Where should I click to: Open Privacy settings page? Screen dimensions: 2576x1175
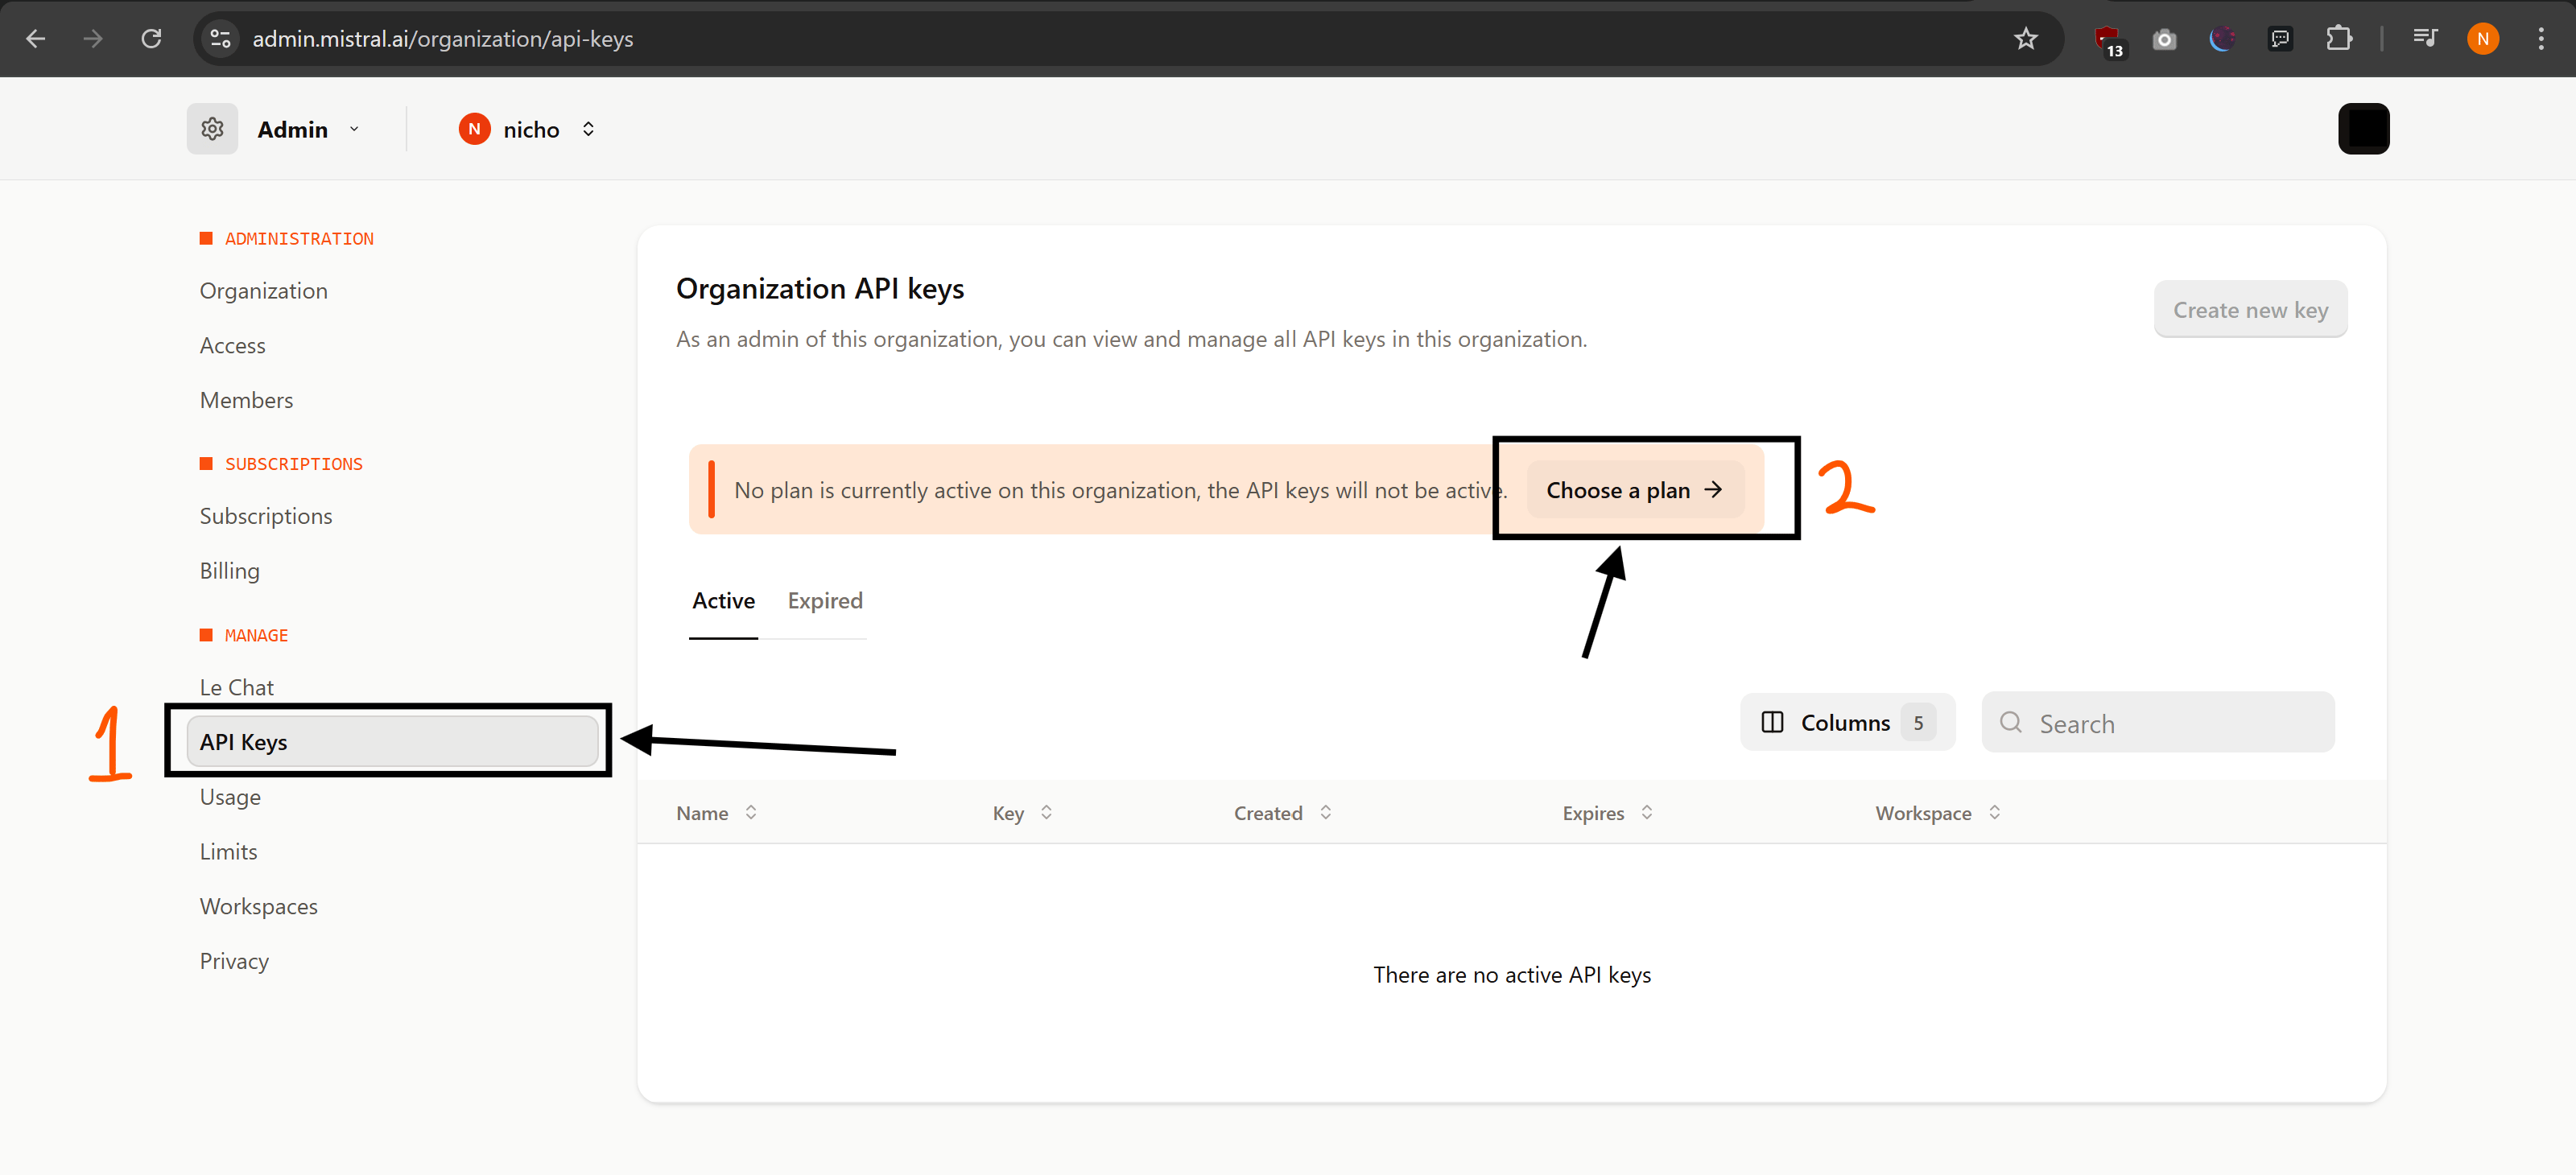click(234, 961)
